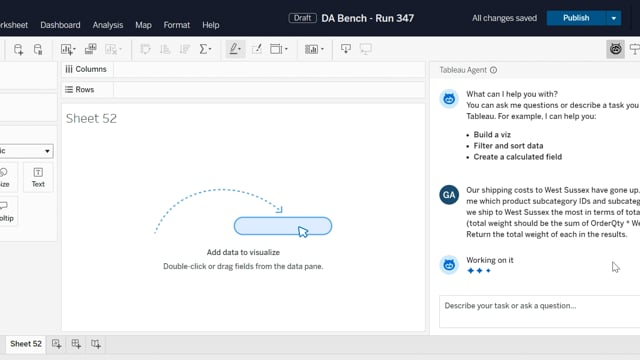Open the Show Me dropdown arrow
Image resolution: width=640 pixels, height=360 pixels.
[322, 49]
